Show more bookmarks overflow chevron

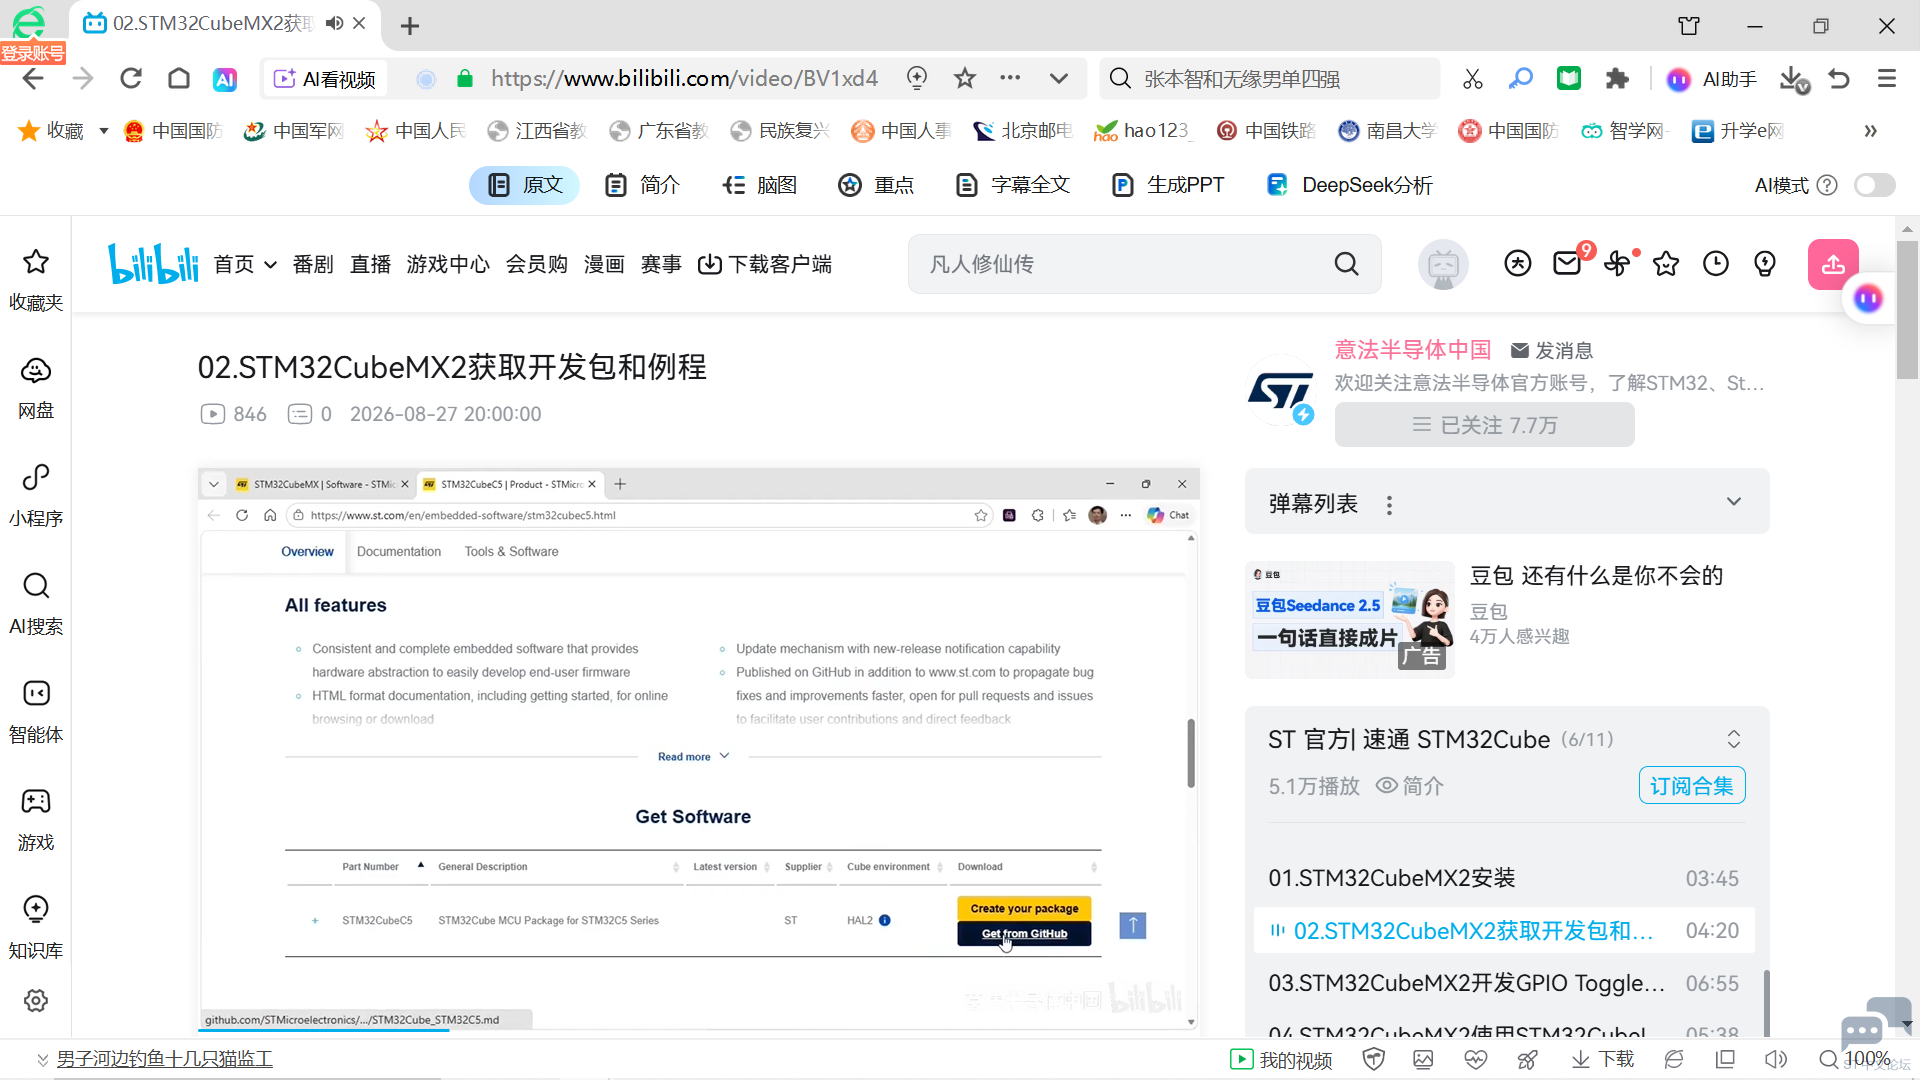[x=1871, y=131]
